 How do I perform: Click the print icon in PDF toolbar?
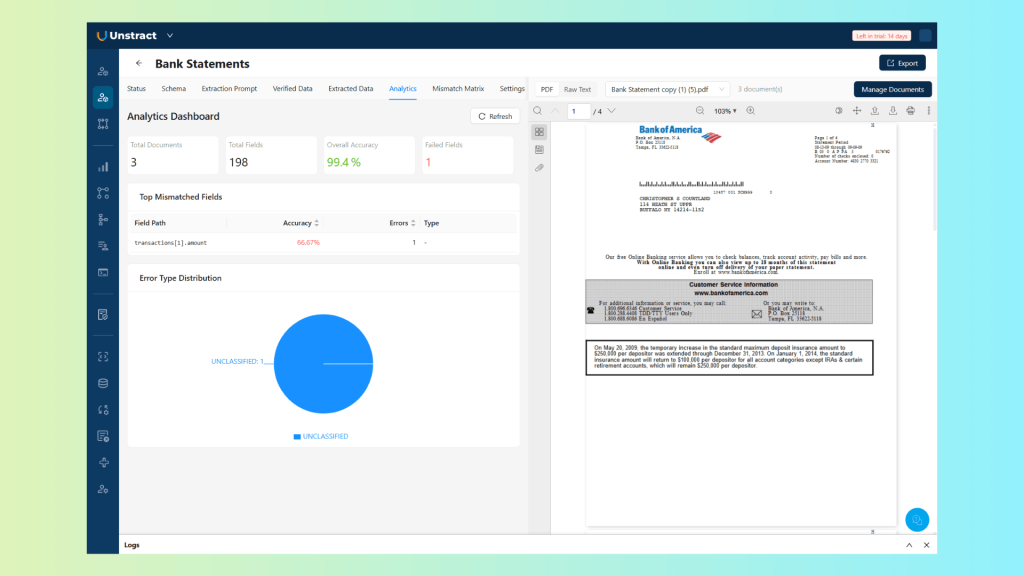coord(910,111)
